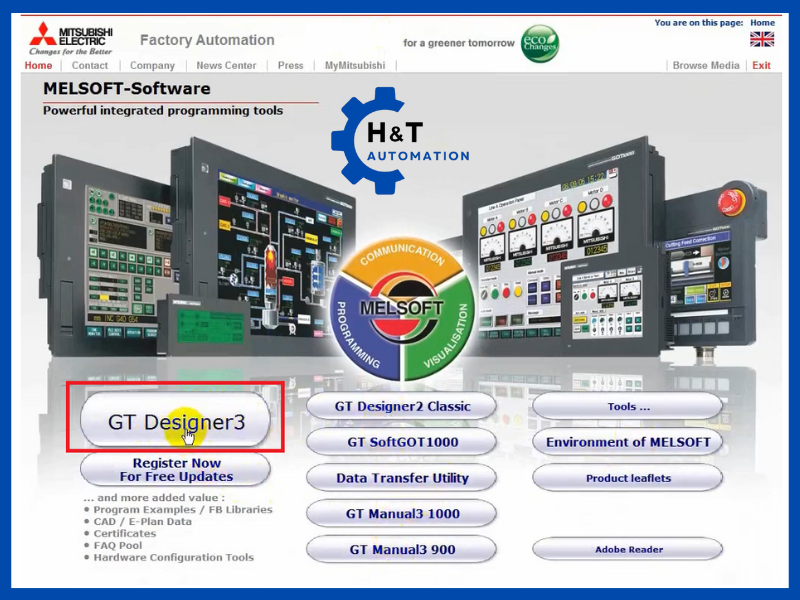
Task: Click the Browse Media link
Action: [706, 66]
